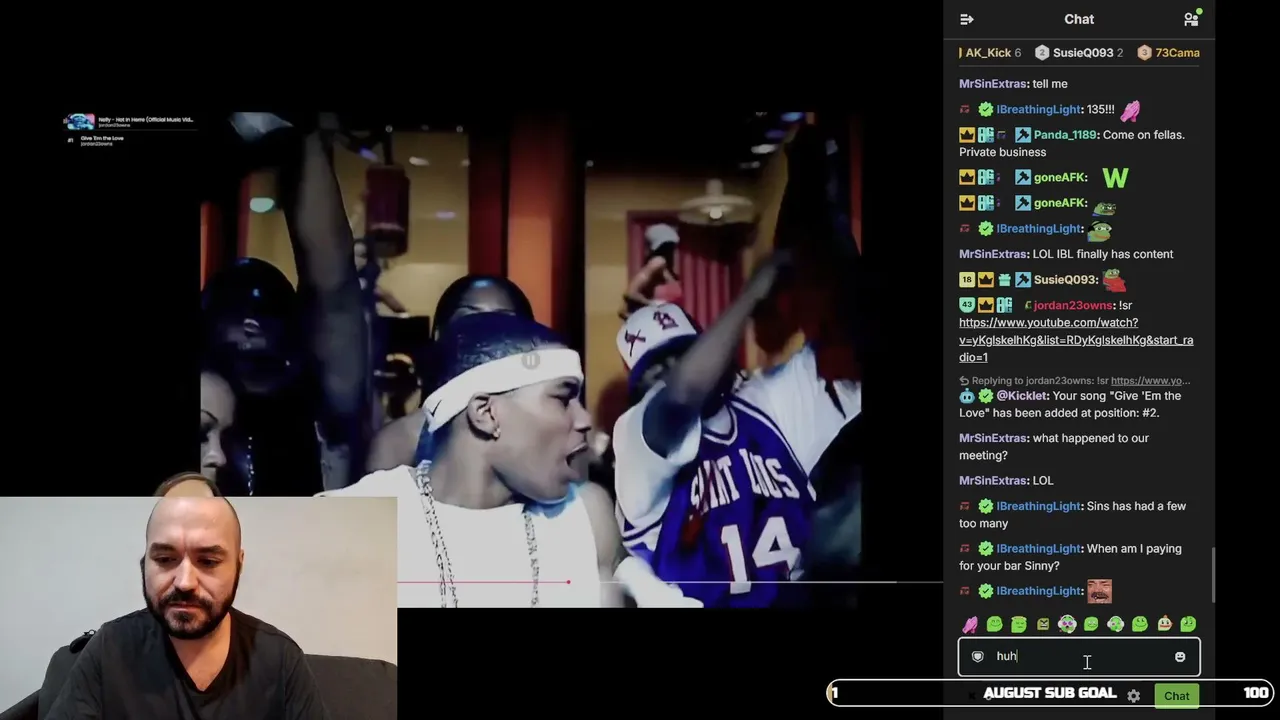Click the rank 3 bronze badge by 73Cama
This screenshot has width=1280, height=720.
(1145, 53)
